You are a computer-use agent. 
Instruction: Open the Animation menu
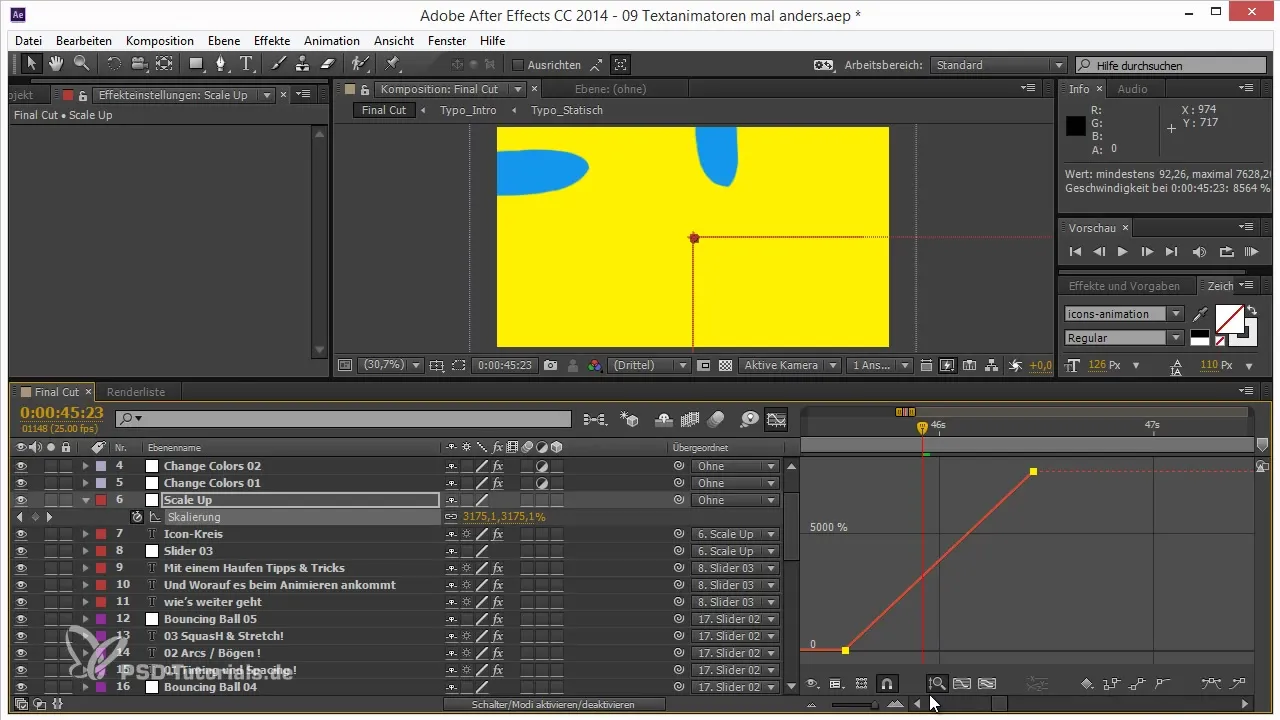pos(332,41)
